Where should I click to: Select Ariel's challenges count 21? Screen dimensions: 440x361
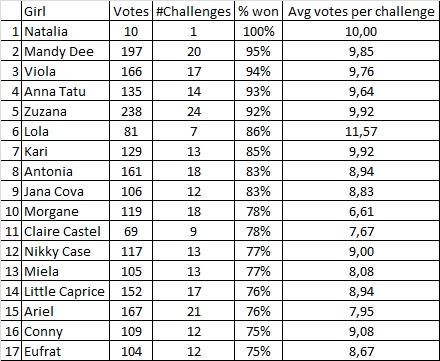(x=193, y=311)
